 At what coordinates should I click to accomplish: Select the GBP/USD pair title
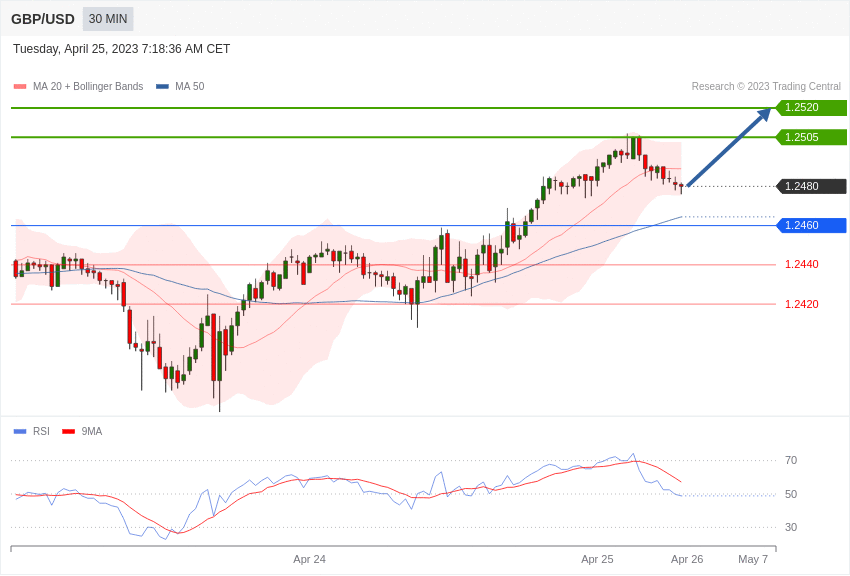point(43,19)
